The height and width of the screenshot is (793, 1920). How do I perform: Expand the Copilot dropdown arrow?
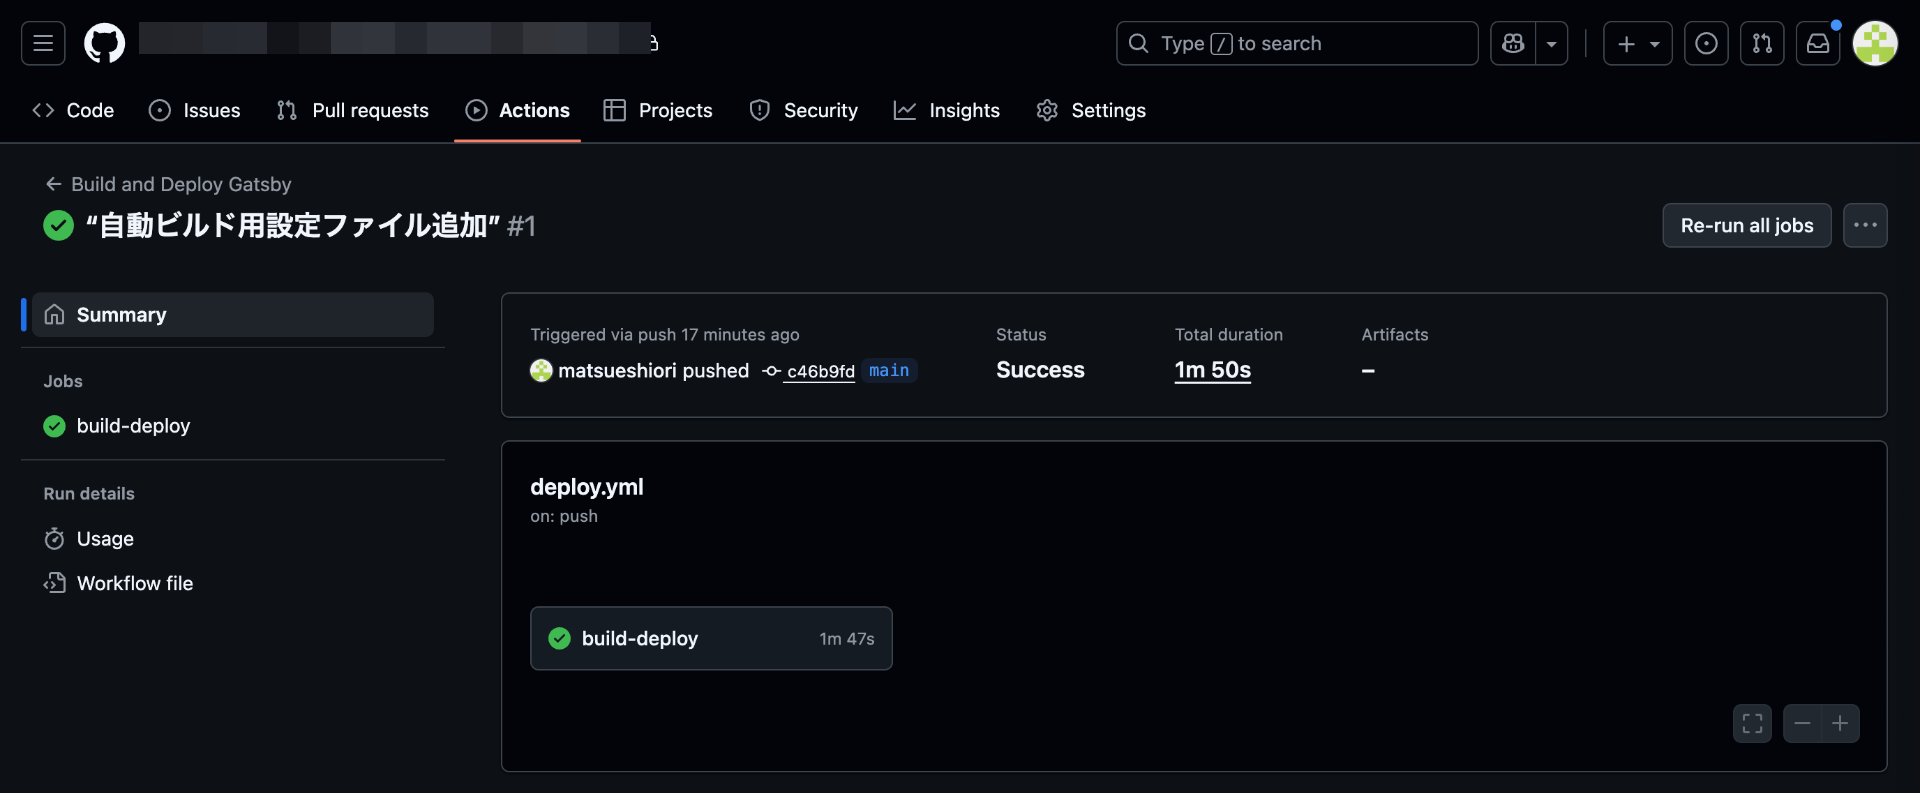coord(1552,43)
